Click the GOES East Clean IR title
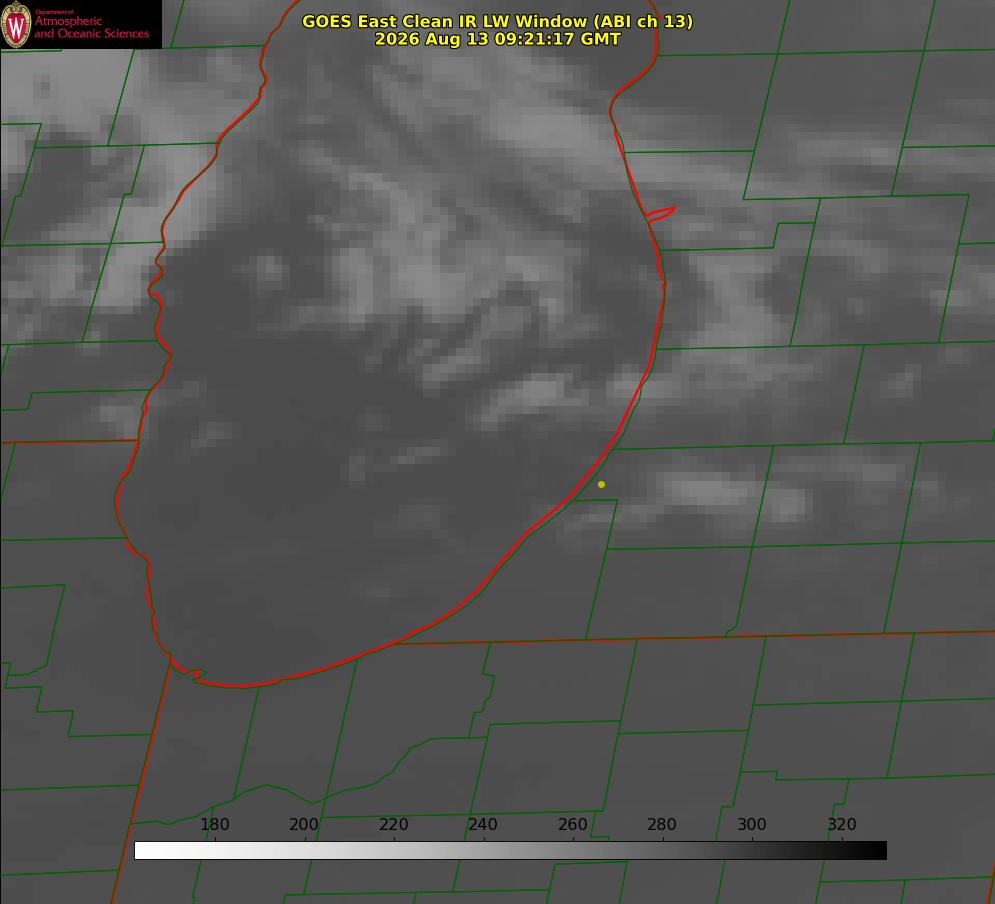The width and height of the screenshot is (995, 904). pos(498,21)
